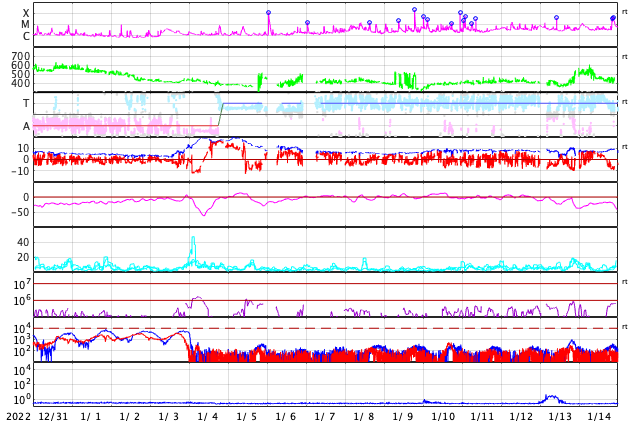634x424 pixels.
Task: Click the rt tag beside the purple flux panel
Action: [625, 282]
